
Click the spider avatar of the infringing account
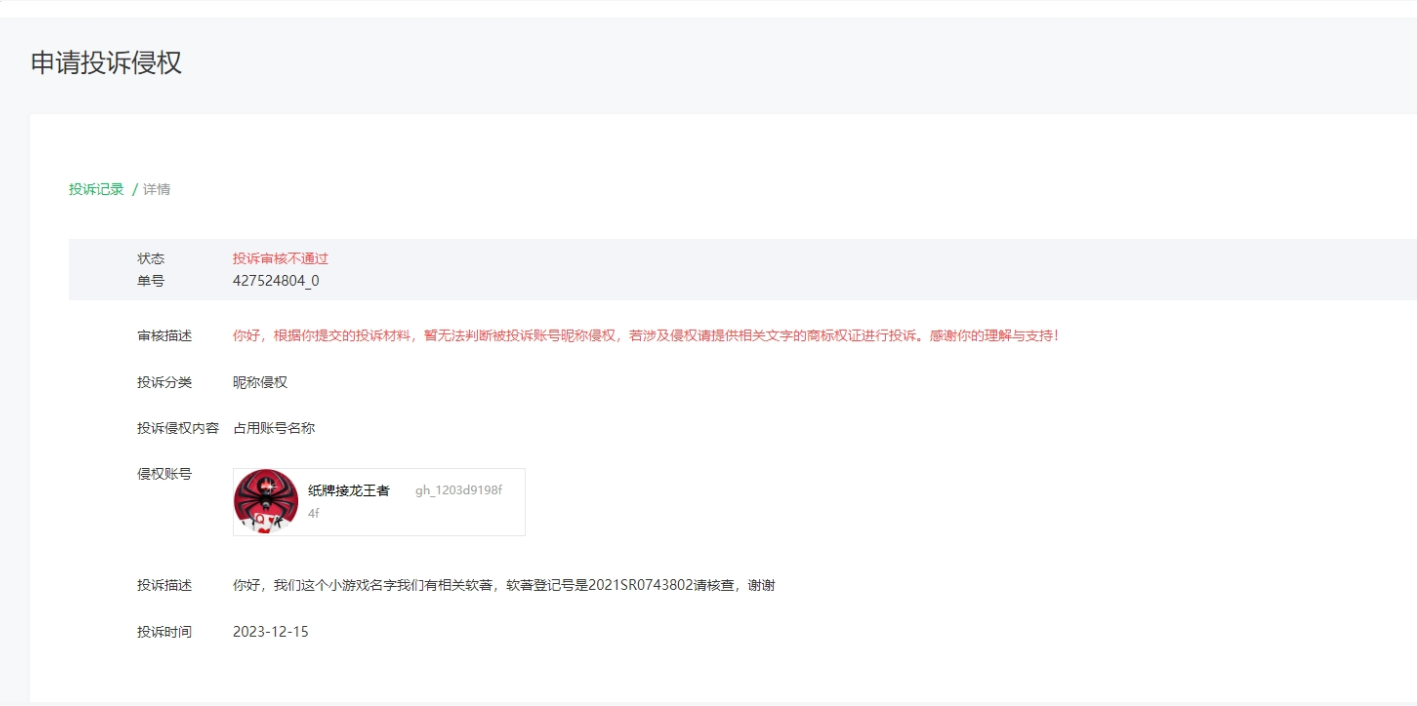pyautogui.click(x=266, y=501)
